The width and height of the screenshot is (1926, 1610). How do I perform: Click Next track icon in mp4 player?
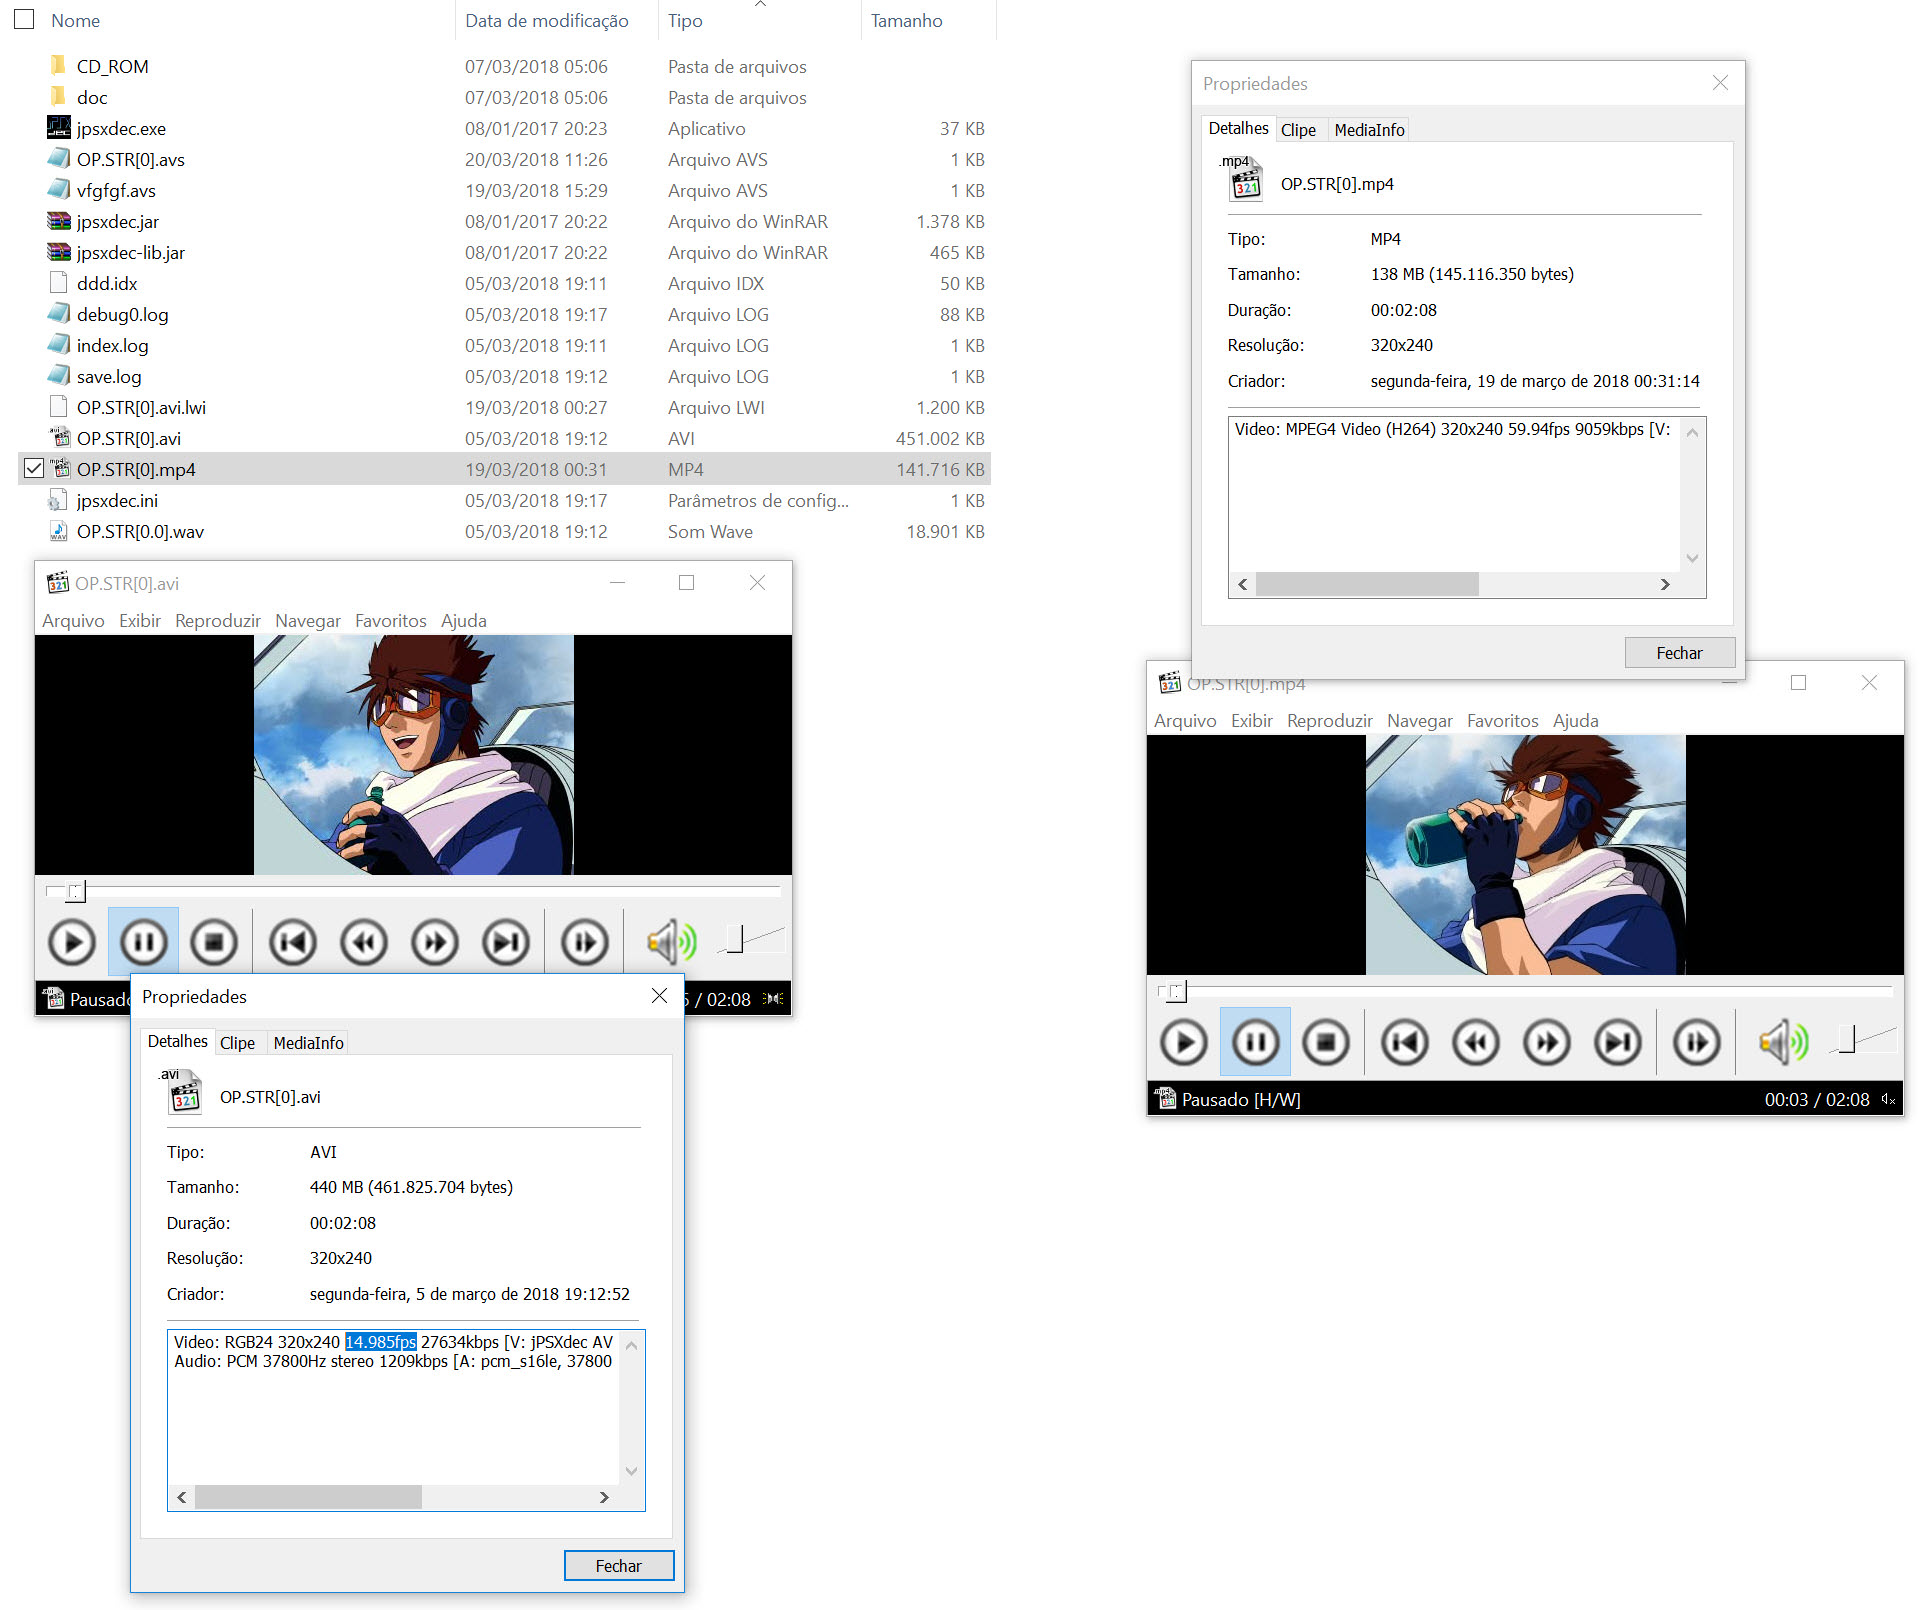pyautogui.click(x=1618, y=1042)
